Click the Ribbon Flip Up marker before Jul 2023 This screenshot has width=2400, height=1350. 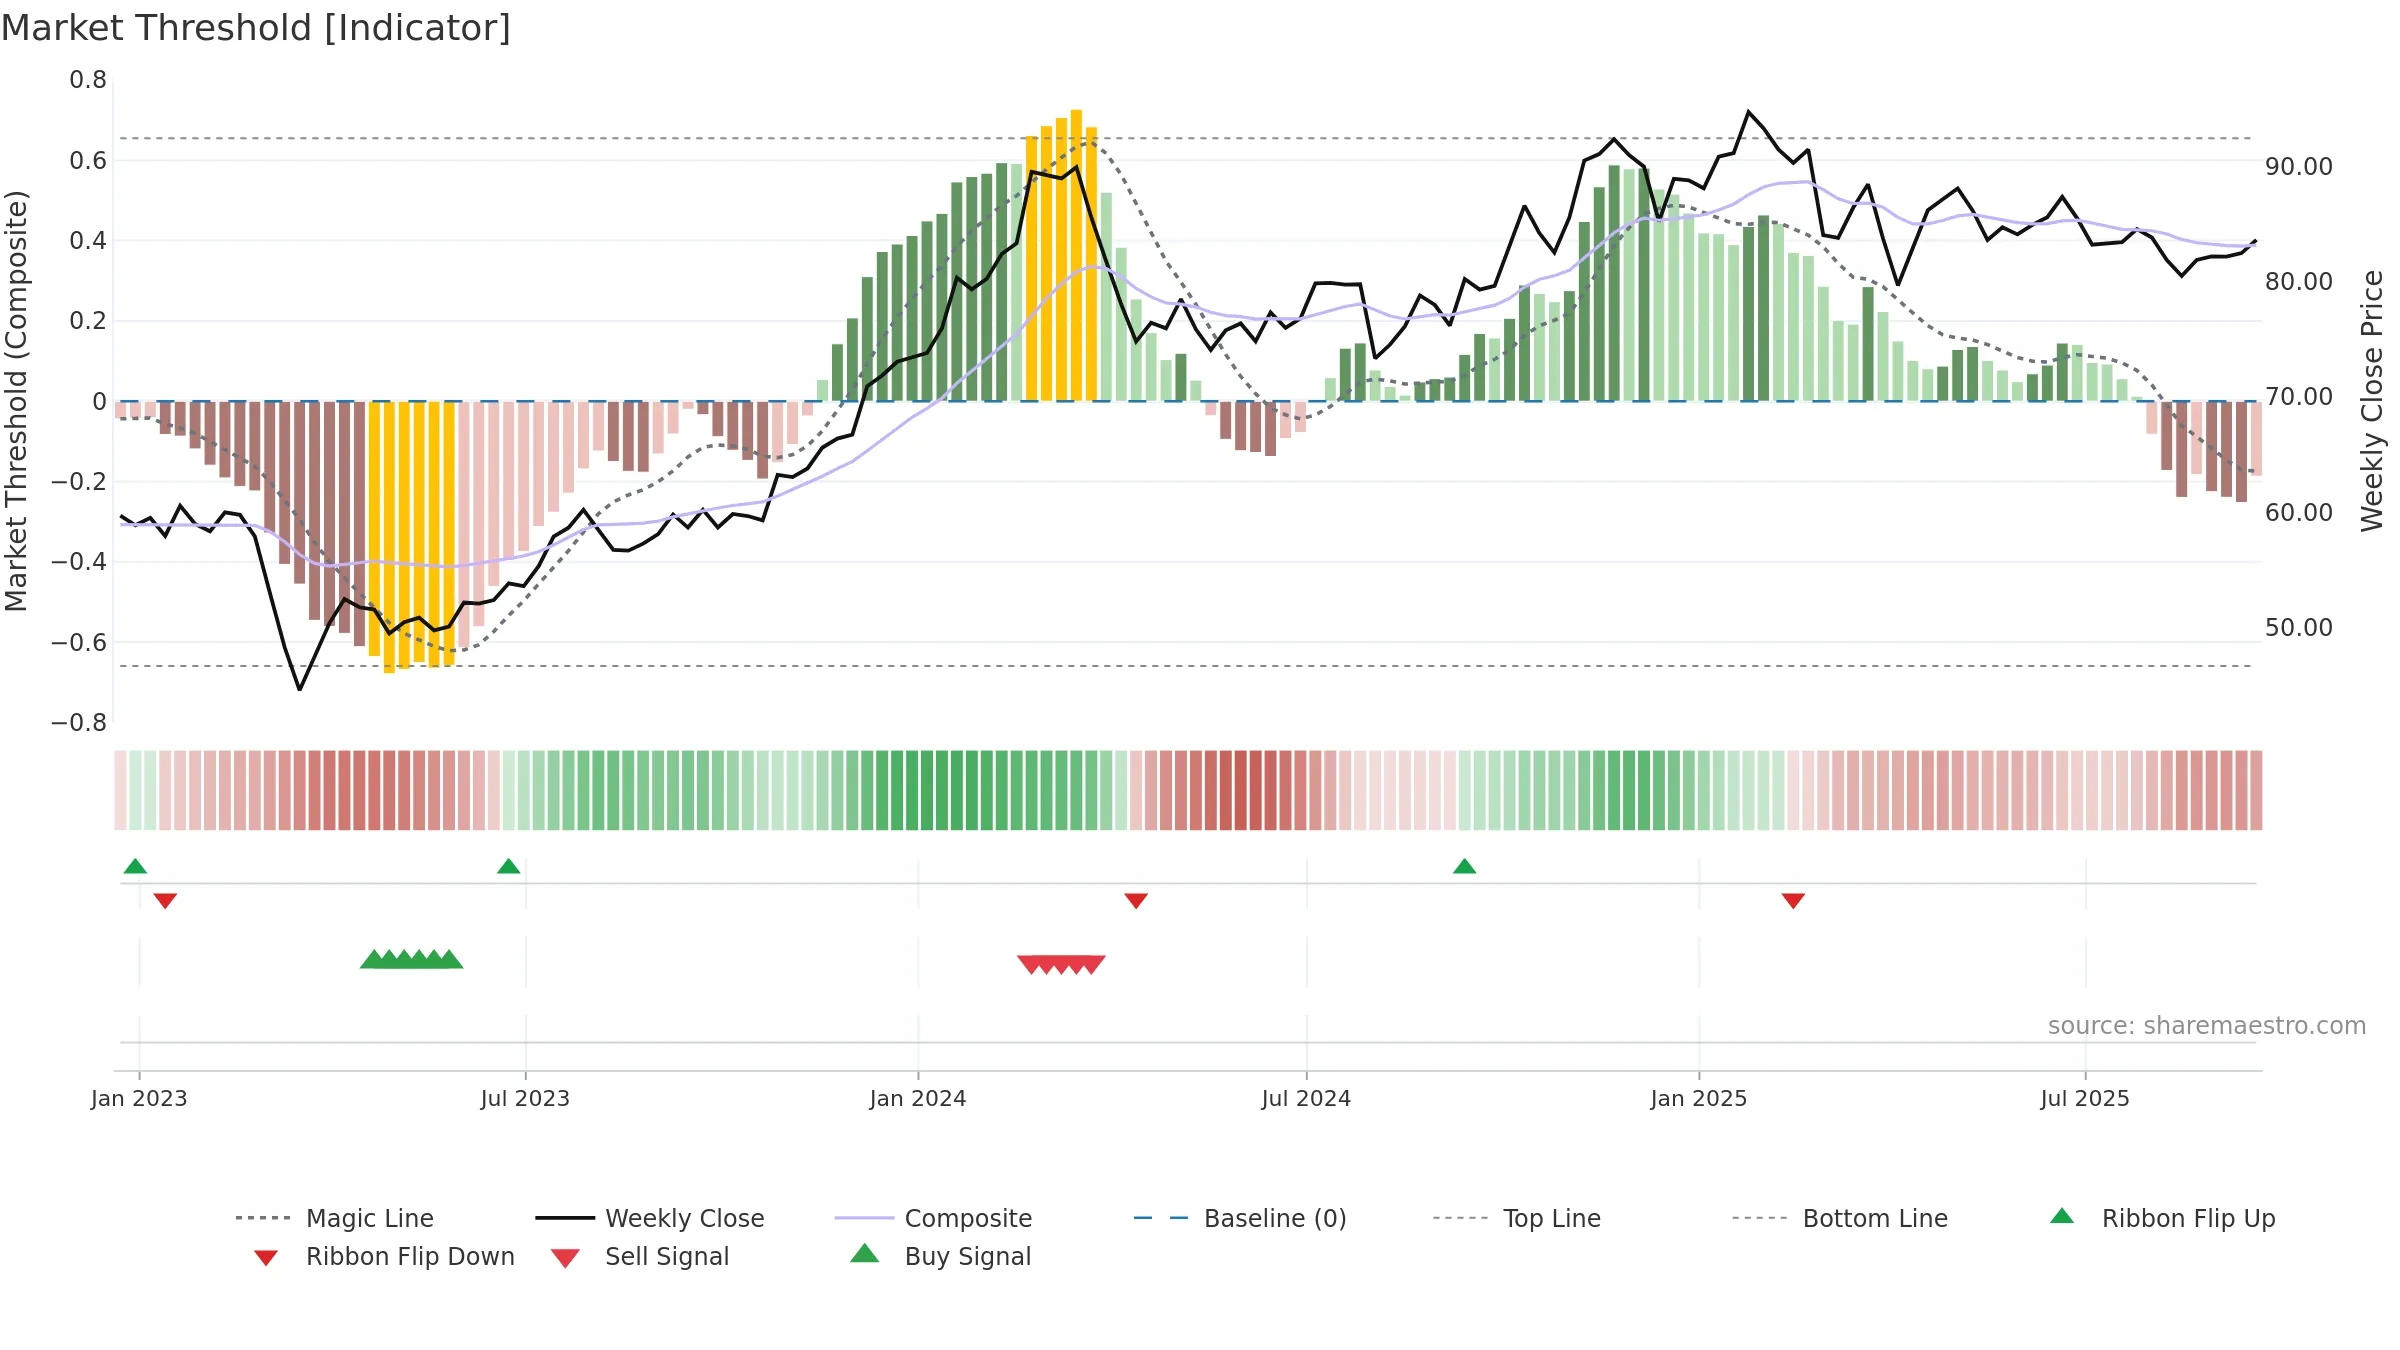point(508,866)
